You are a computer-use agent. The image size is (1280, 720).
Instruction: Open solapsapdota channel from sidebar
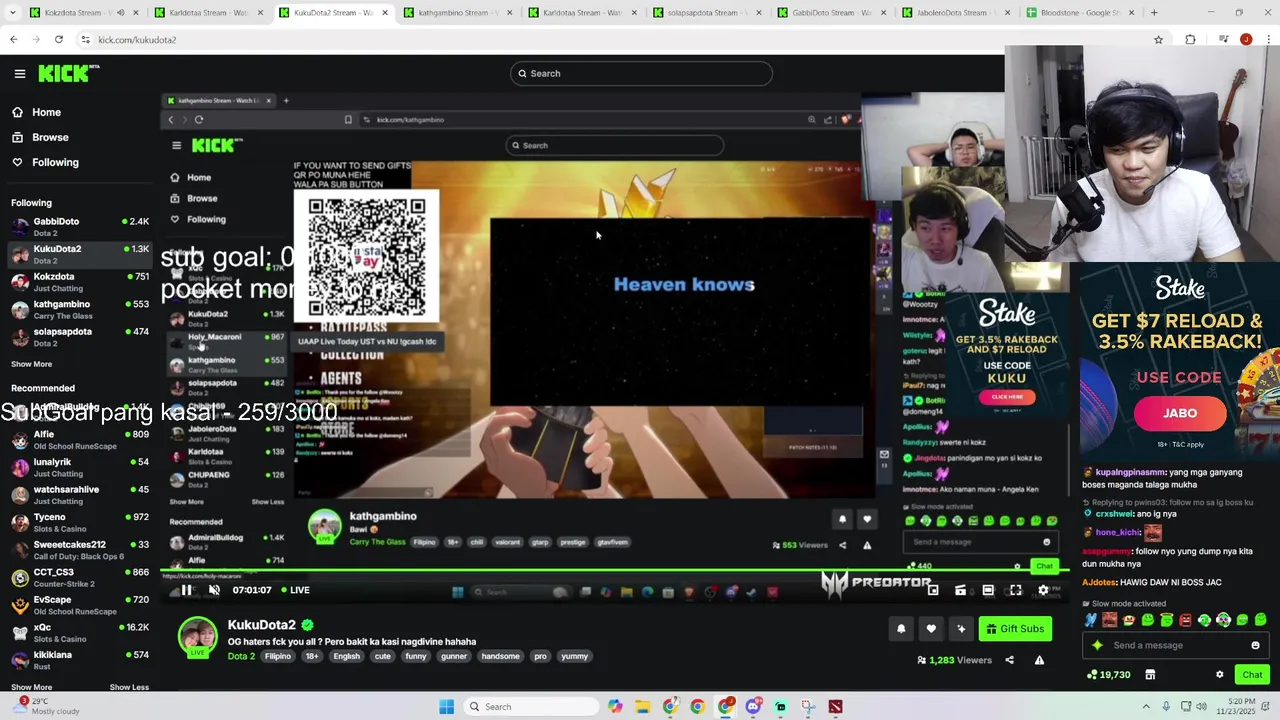[80, 337]
